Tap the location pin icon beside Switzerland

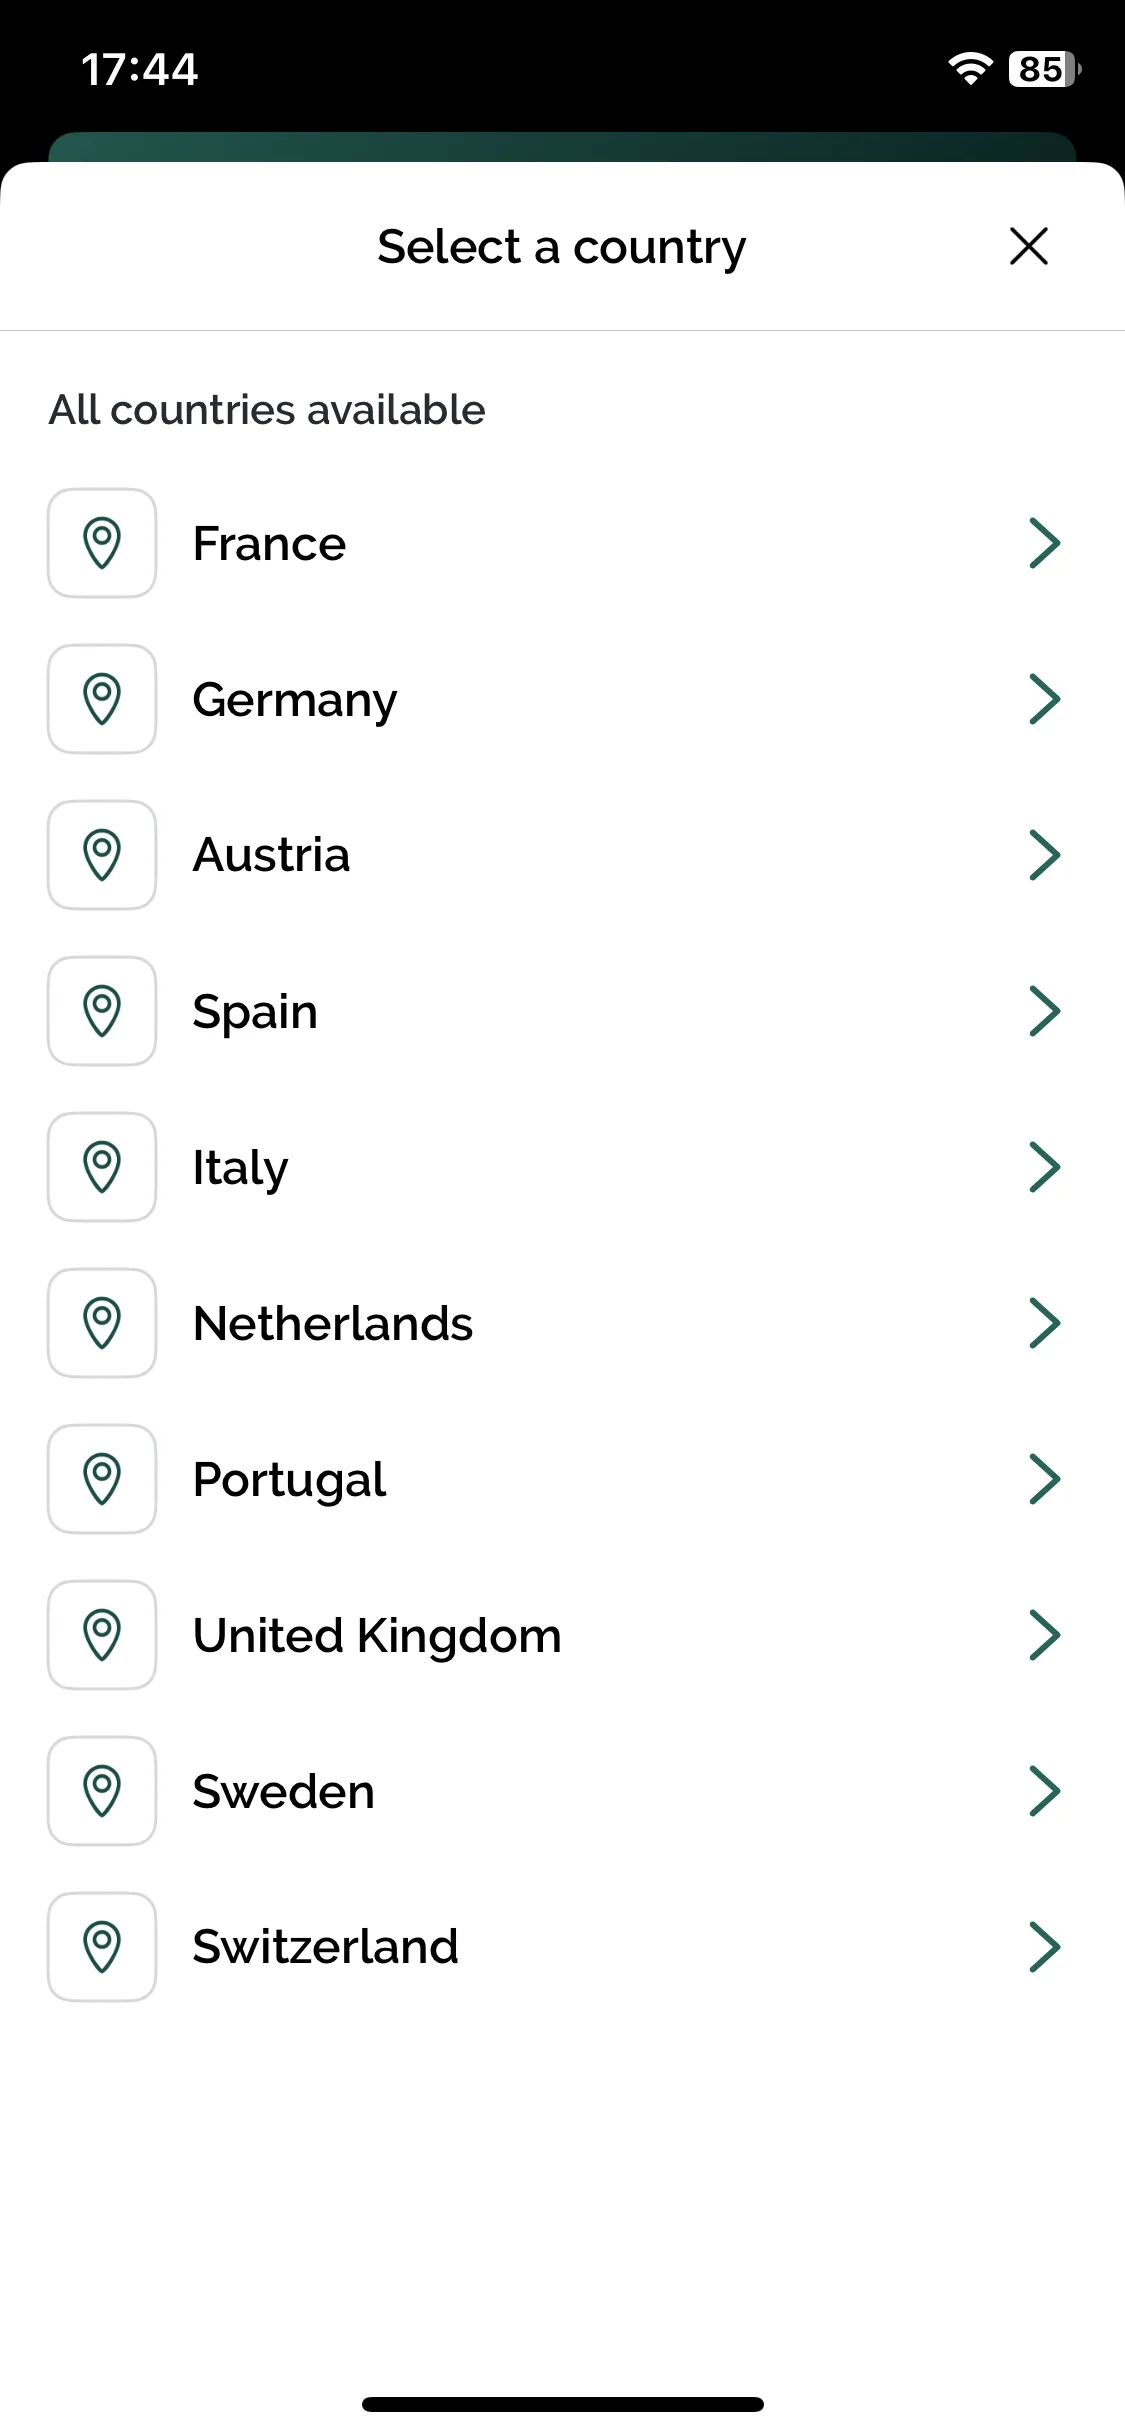pos(102,1947)
